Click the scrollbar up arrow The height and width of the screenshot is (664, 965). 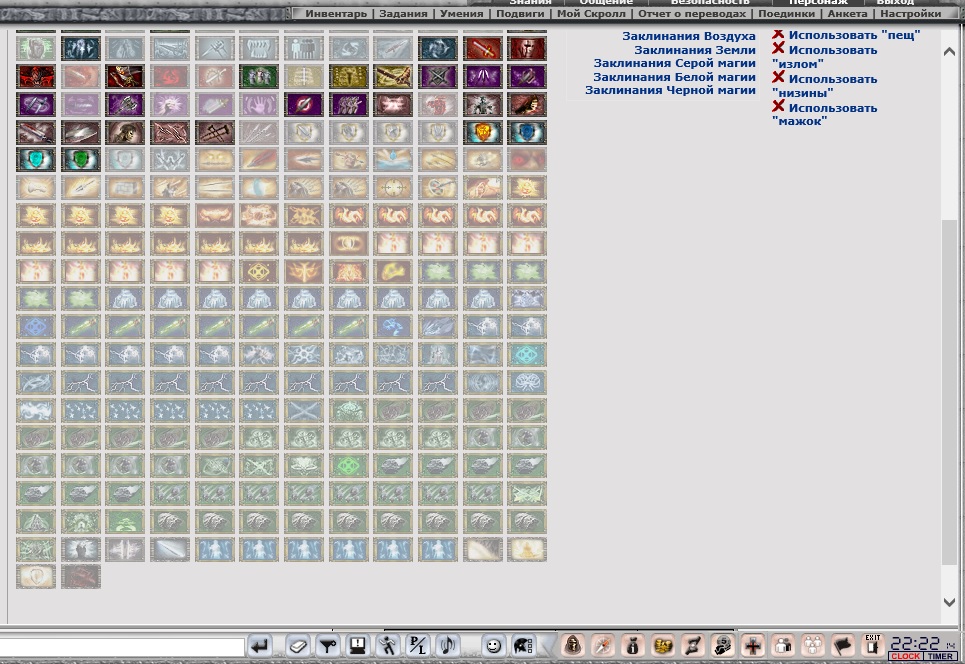point(949,52)
